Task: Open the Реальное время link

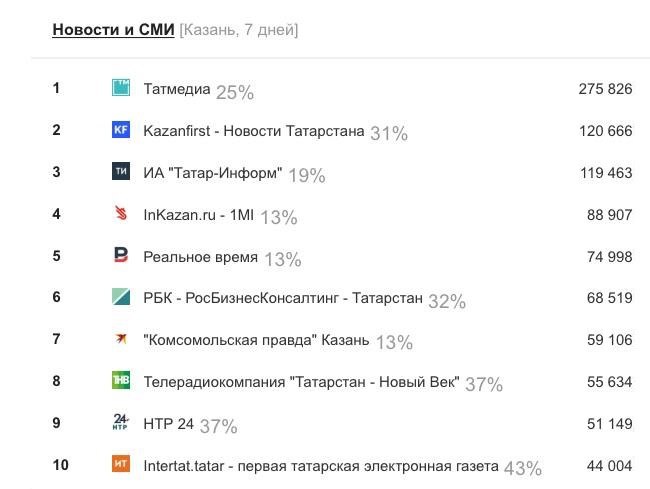Action: click(x=201, y=257)
